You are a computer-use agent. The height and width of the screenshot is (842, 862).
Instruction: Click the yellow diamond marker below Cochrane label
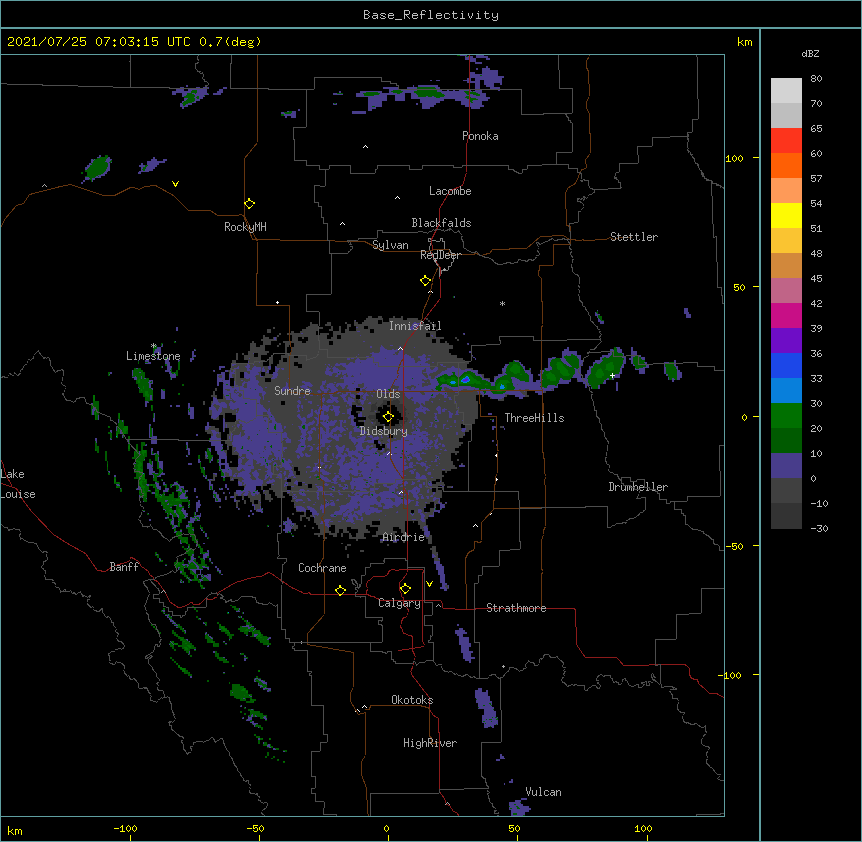(x=340, y=590)
